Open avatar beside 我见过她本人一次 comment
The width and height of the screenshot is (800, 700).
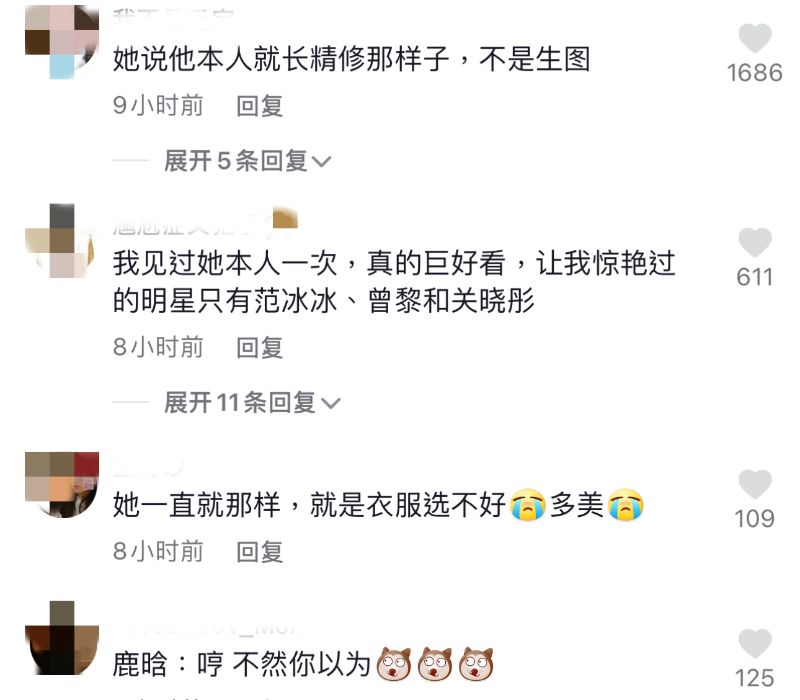(62, 240)
